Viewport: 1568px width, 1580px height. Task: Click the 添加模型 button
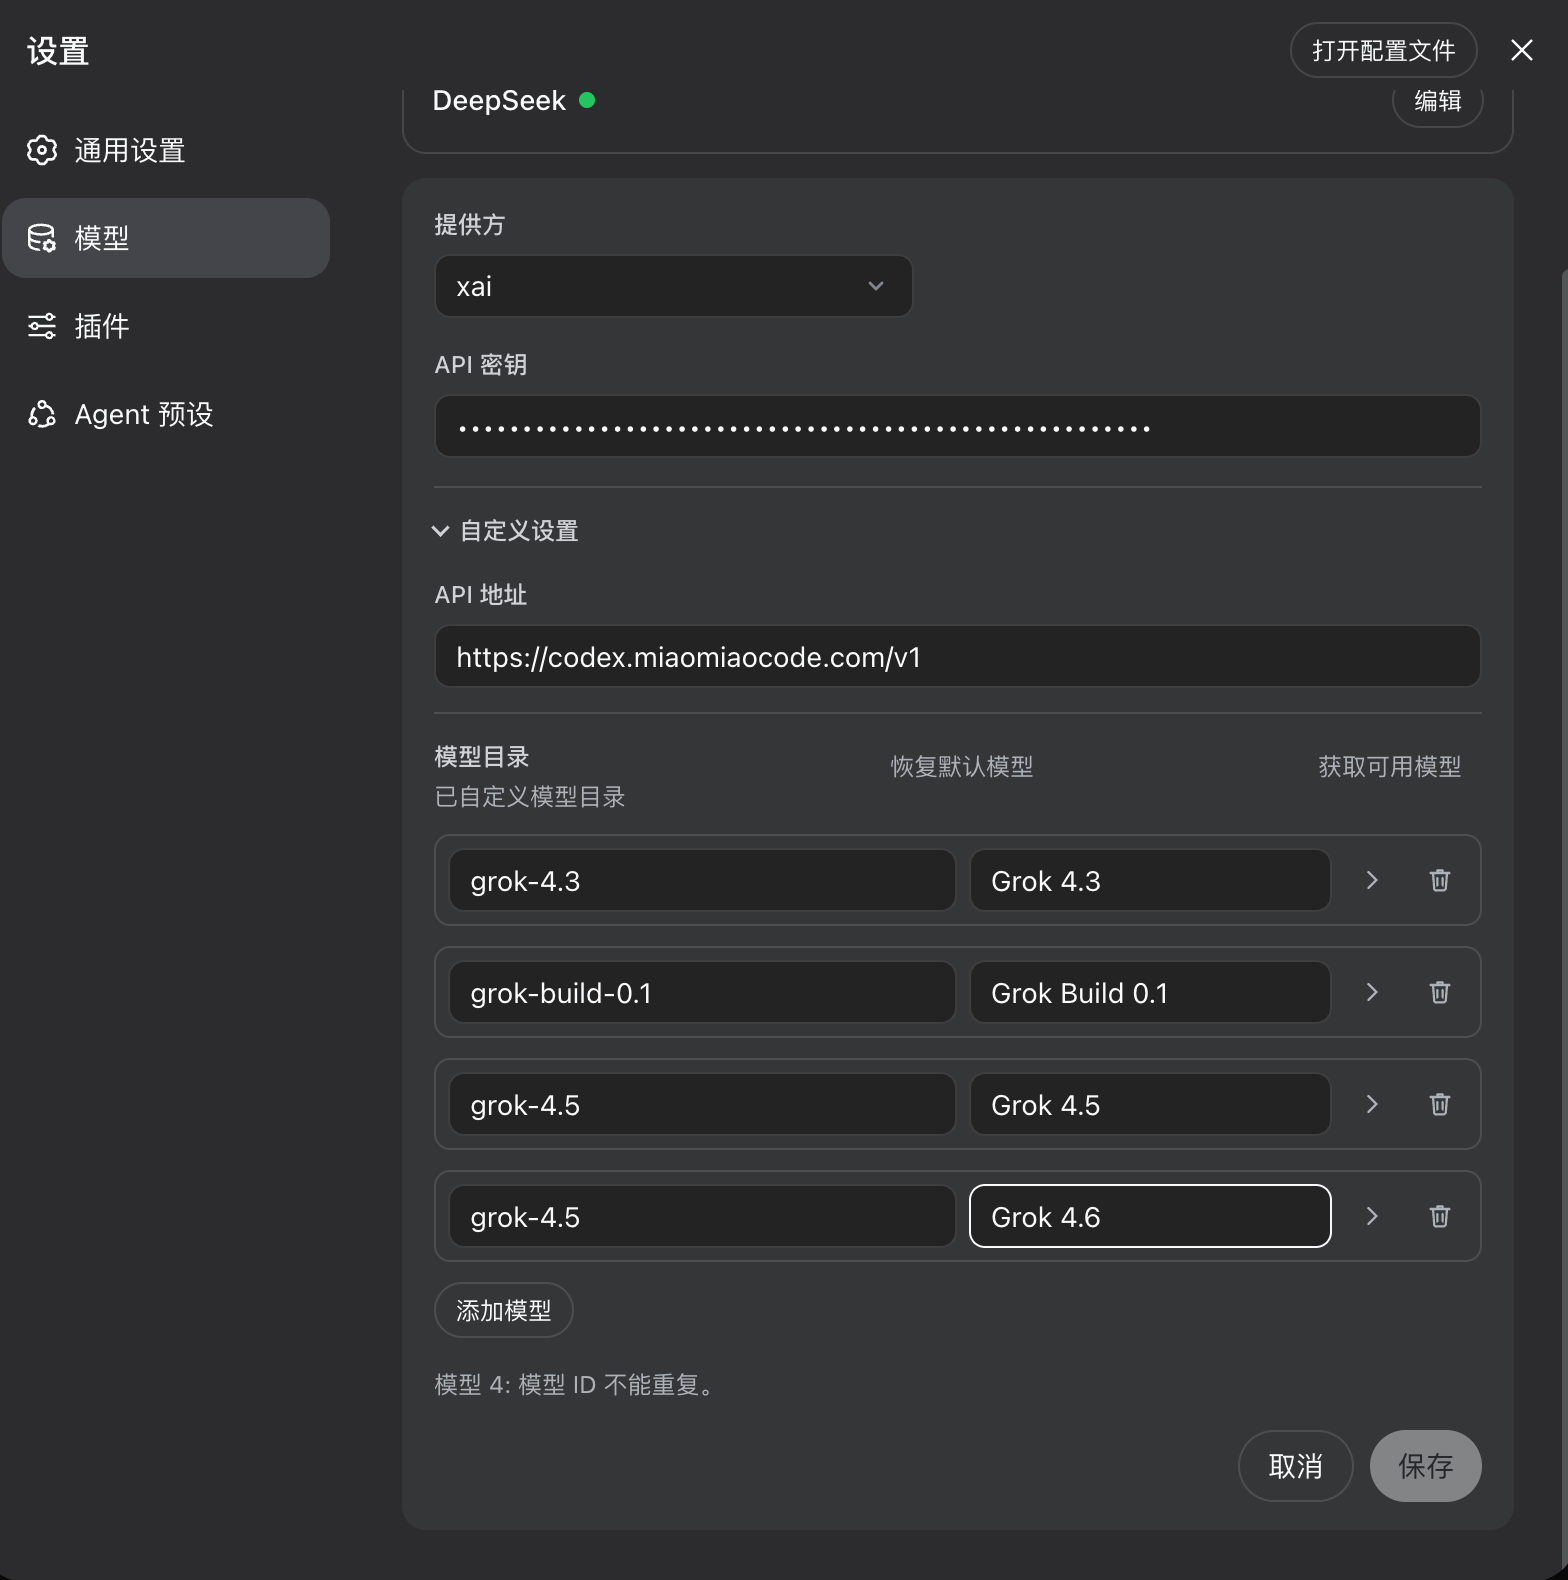[503, 1310]
